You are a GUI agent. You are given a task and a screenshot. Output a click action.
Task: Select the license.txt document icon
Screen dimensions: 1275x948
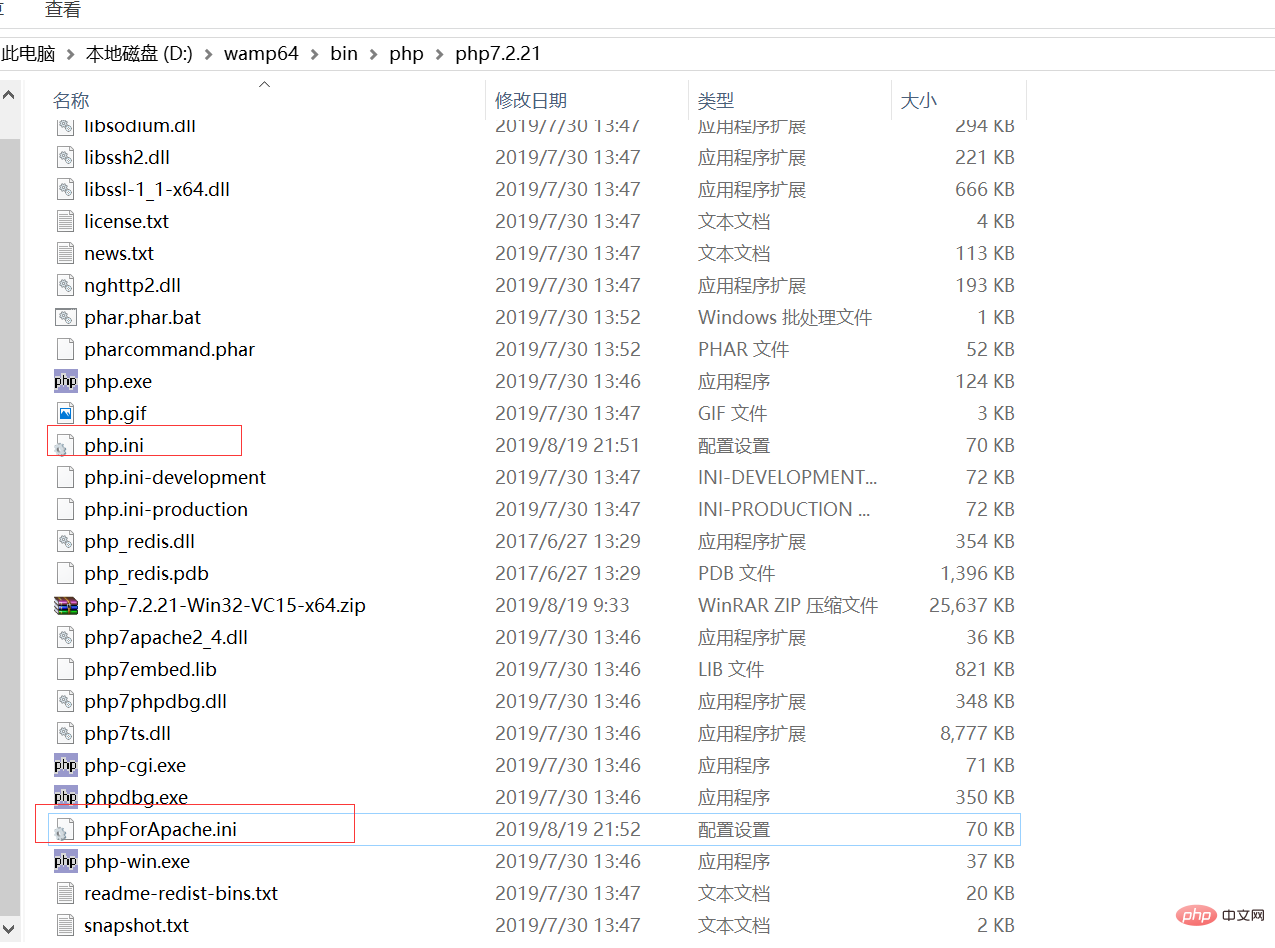66,221
